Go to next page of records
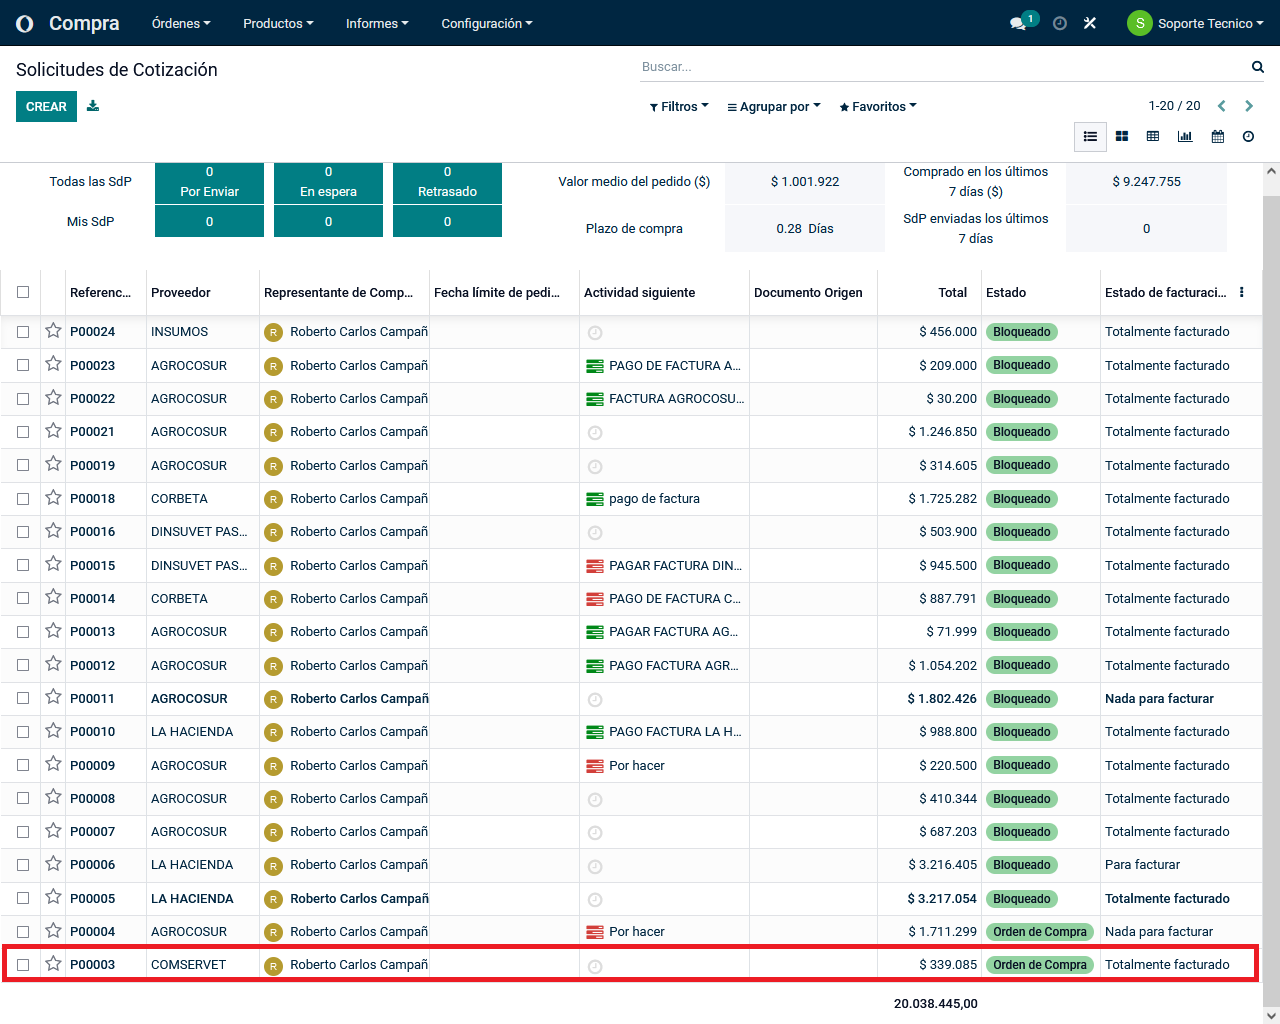Image resolution: width=1280 pixels, height=1024 pixels. point(1249,106)
